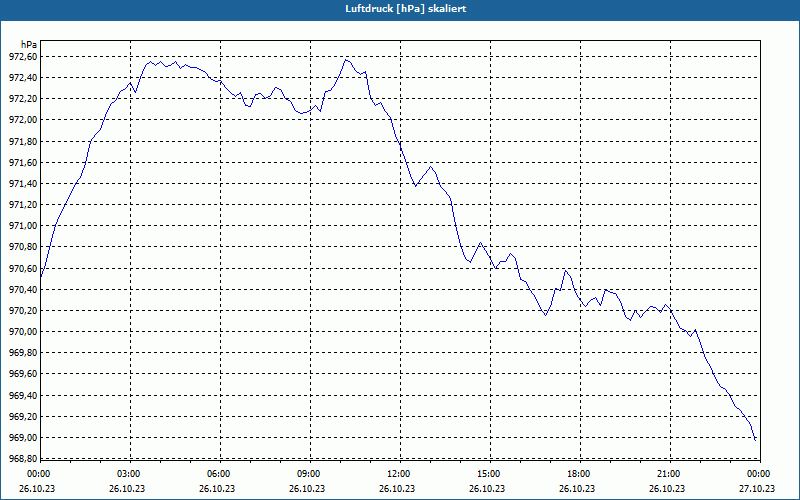Click the 969,00 axis value
The height and width of the screenshot is (500, 800).
(23, 438)
